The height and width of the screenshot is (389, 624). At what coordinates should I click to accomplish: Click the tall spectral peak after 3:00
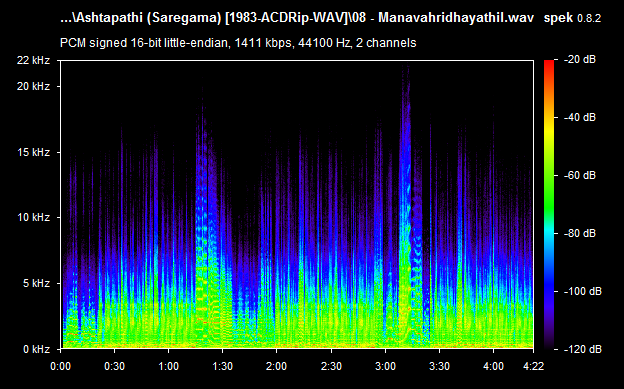pyautogui.click(x=406, y=199)
